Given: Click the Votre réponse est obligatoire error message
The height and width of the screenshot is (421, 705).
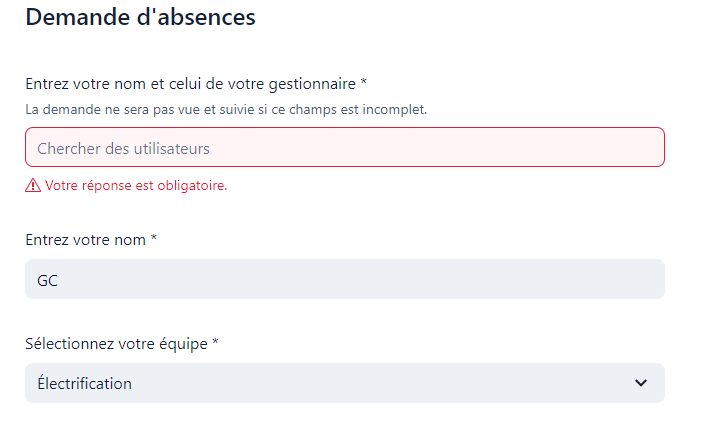Looking at the screenshot, I should tap(135, 185).
